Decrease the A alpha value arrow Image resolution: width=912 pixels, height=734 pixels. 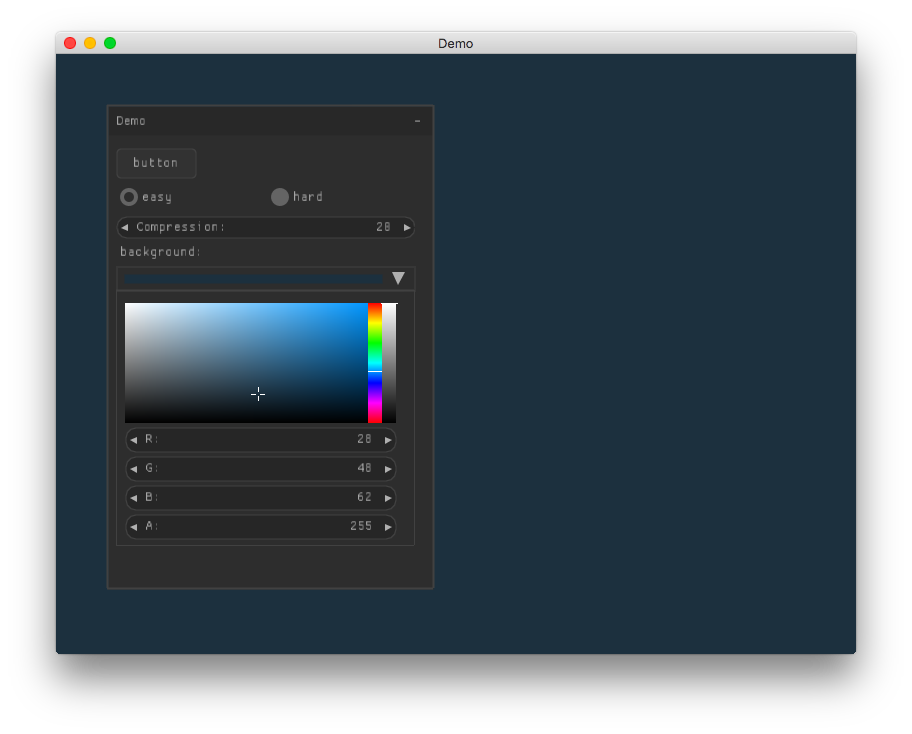[x=134, y=527]
